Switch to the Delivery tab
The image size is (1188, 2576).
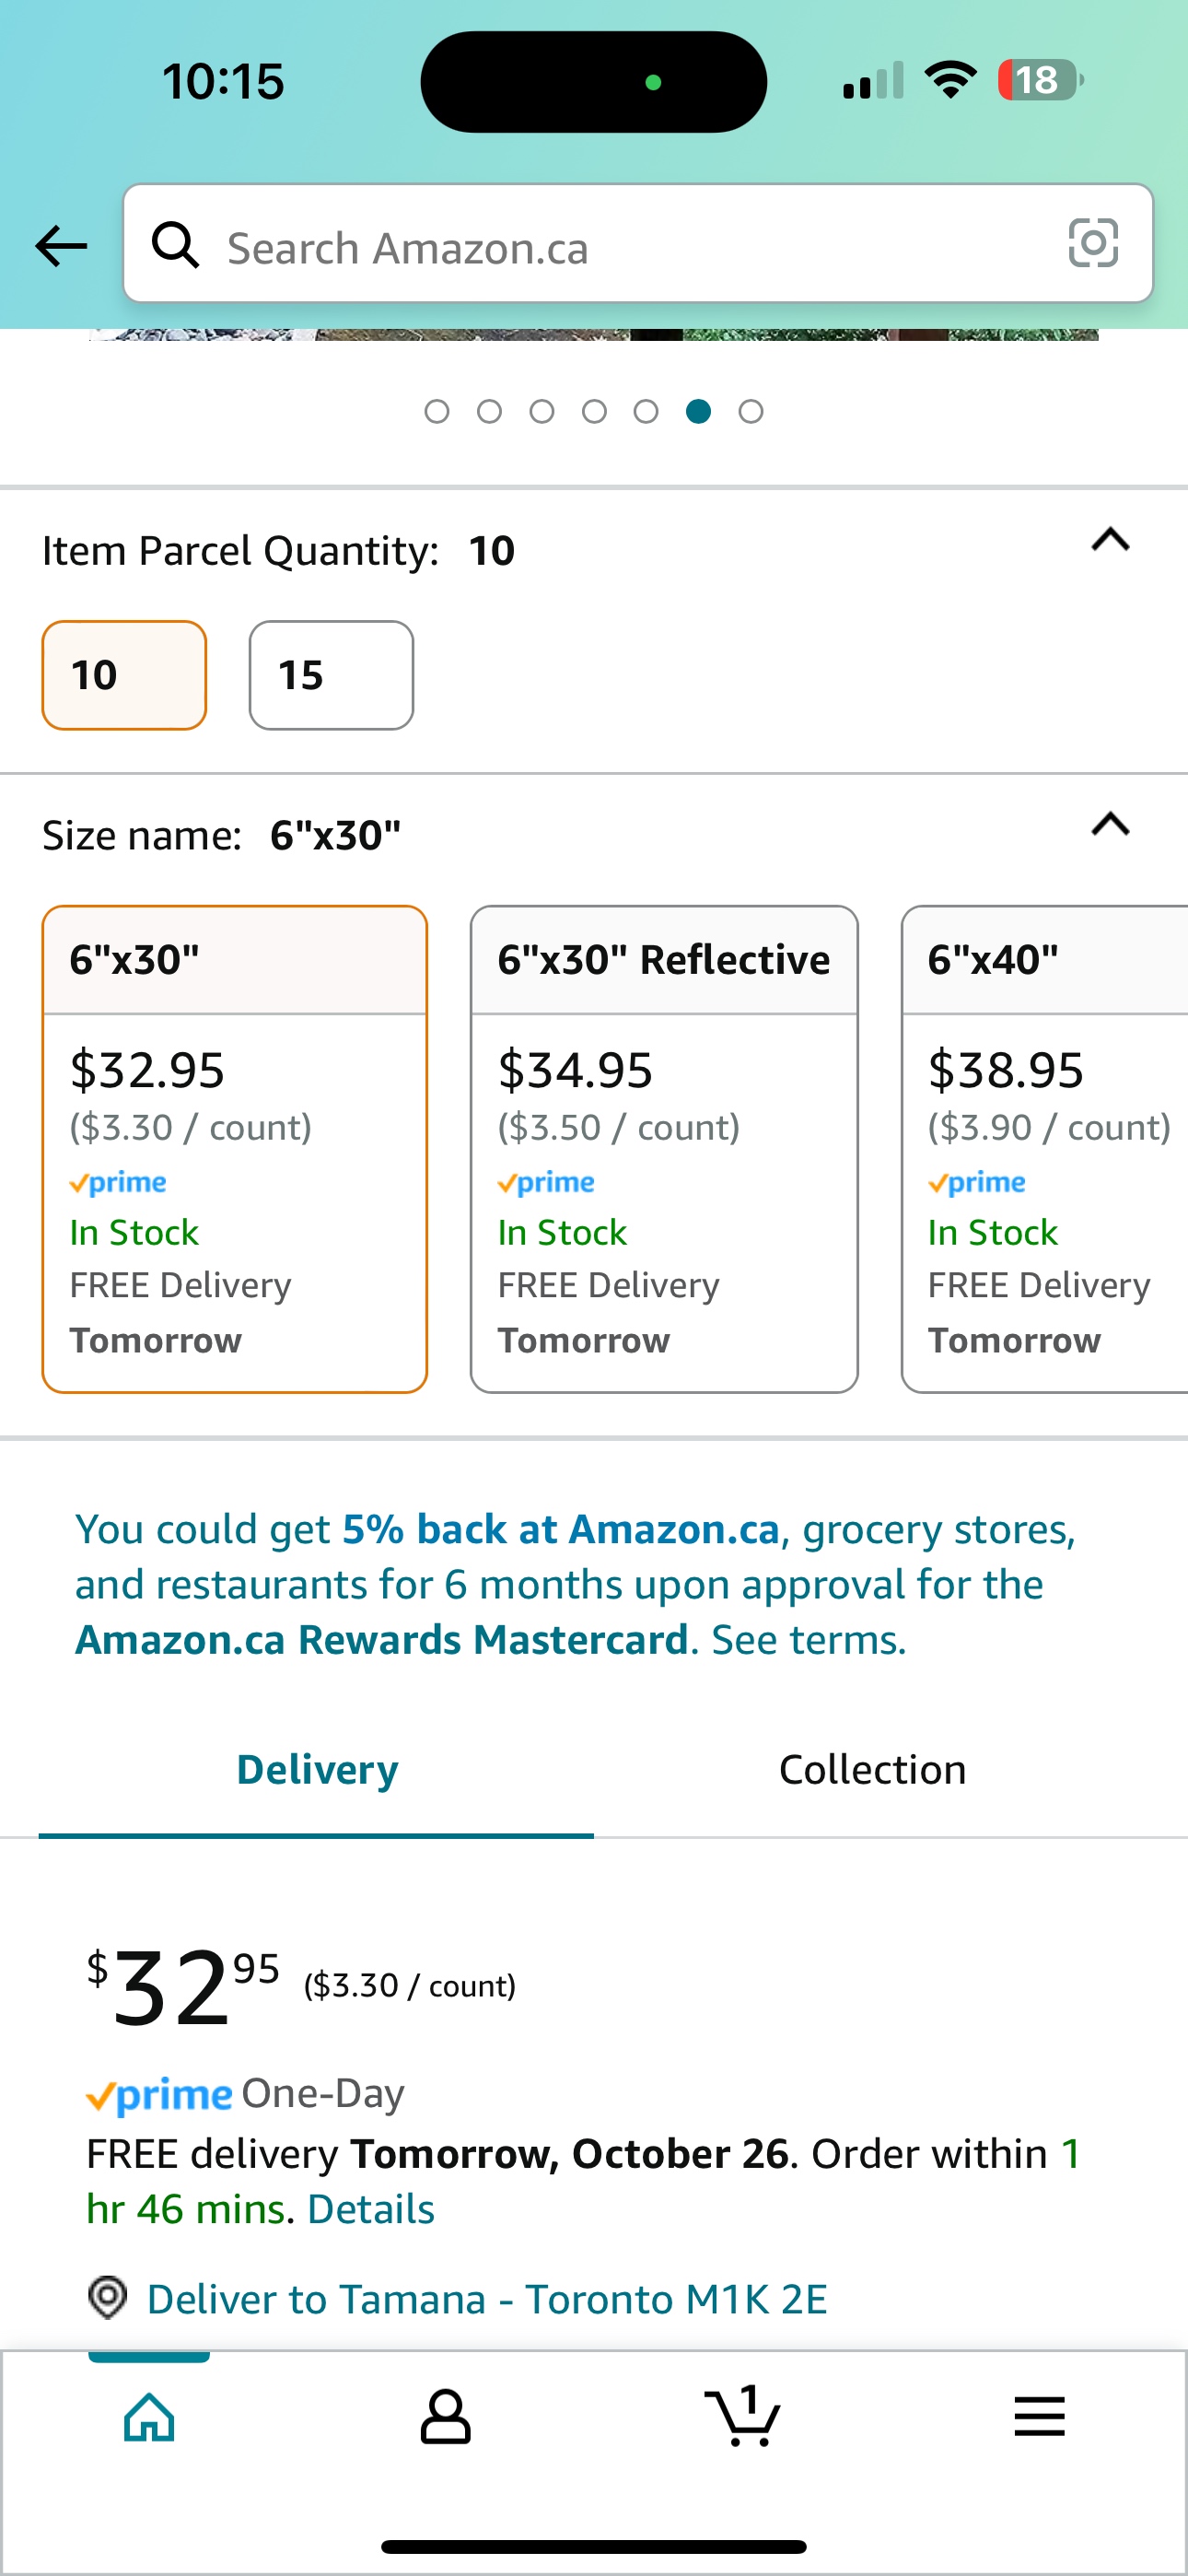click(x=317, y=1769)
